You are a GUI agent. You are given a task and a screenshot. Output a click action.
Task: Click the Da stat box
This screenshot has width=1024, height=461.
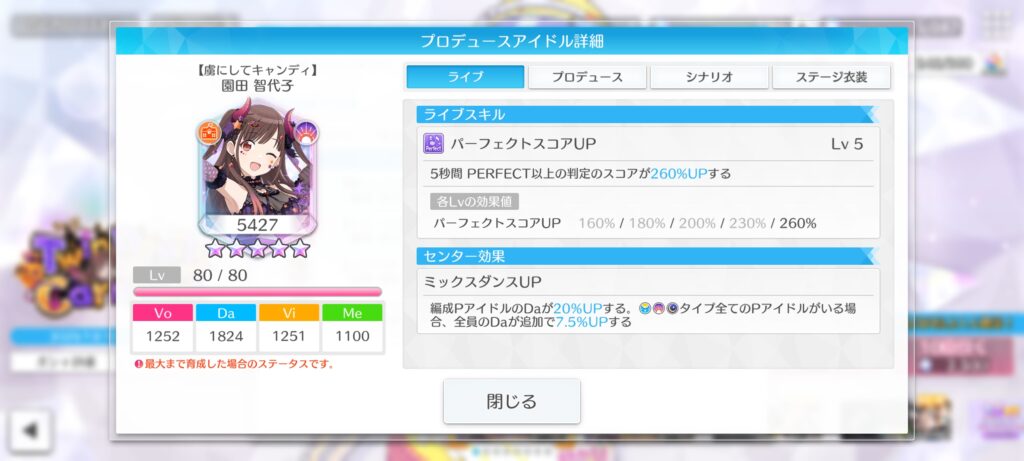226,328
